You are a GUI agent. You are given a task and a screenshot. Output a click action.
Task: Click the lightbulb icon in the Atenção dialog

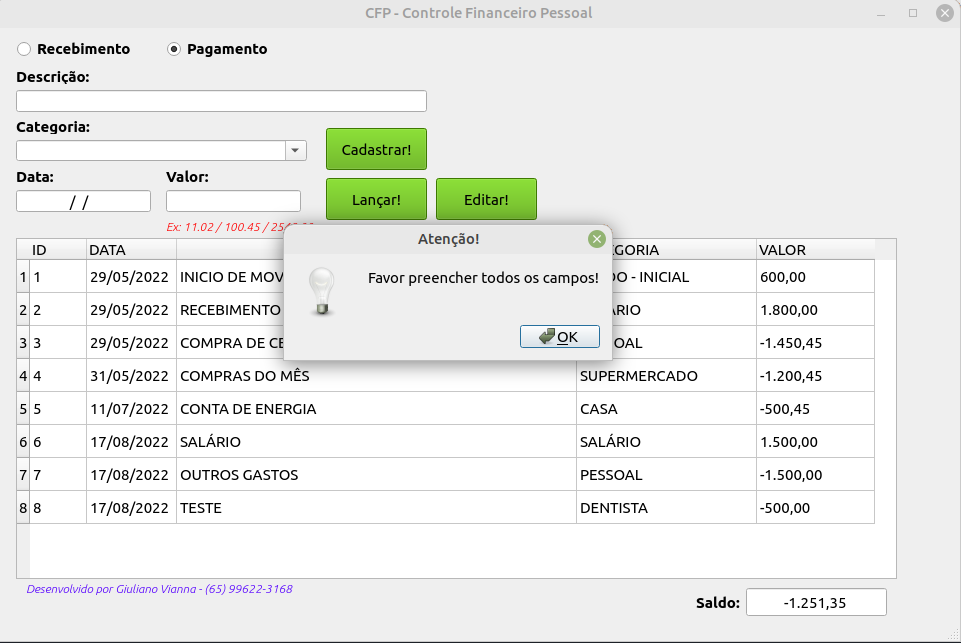coord(322,289)
